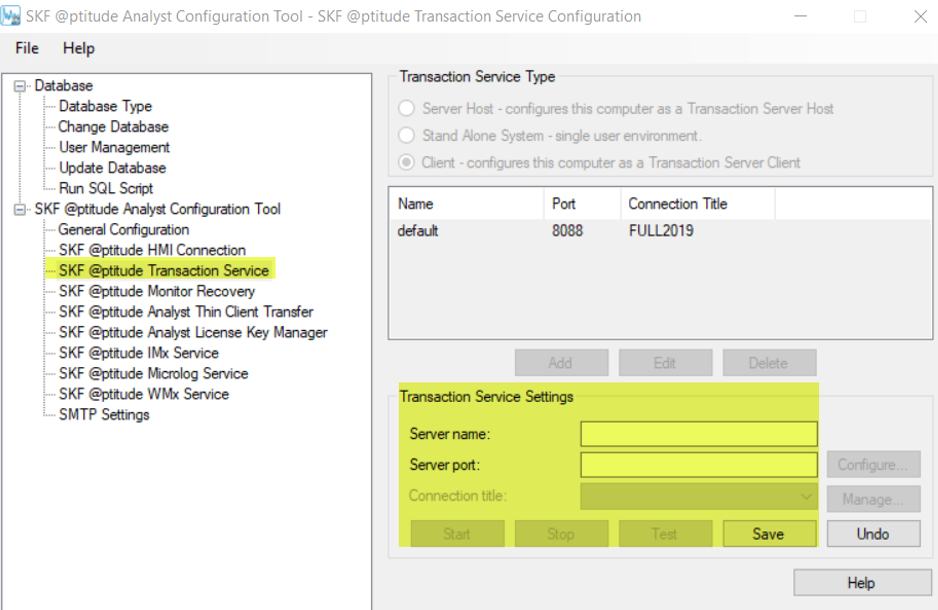Focus the Server name input field

tap(699, 434)
